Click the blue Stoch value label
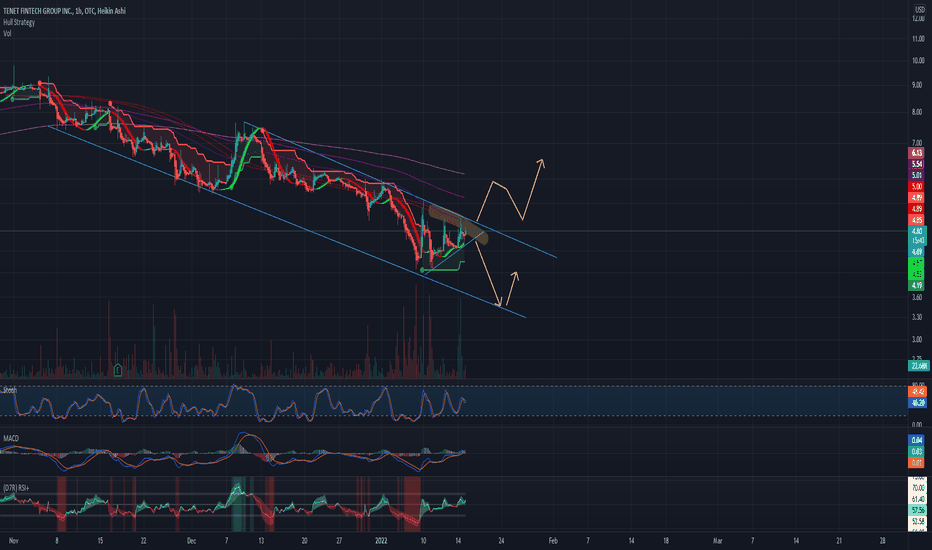Screen dimensions: 932x550 pyautogui.click(x=918, y=403)
